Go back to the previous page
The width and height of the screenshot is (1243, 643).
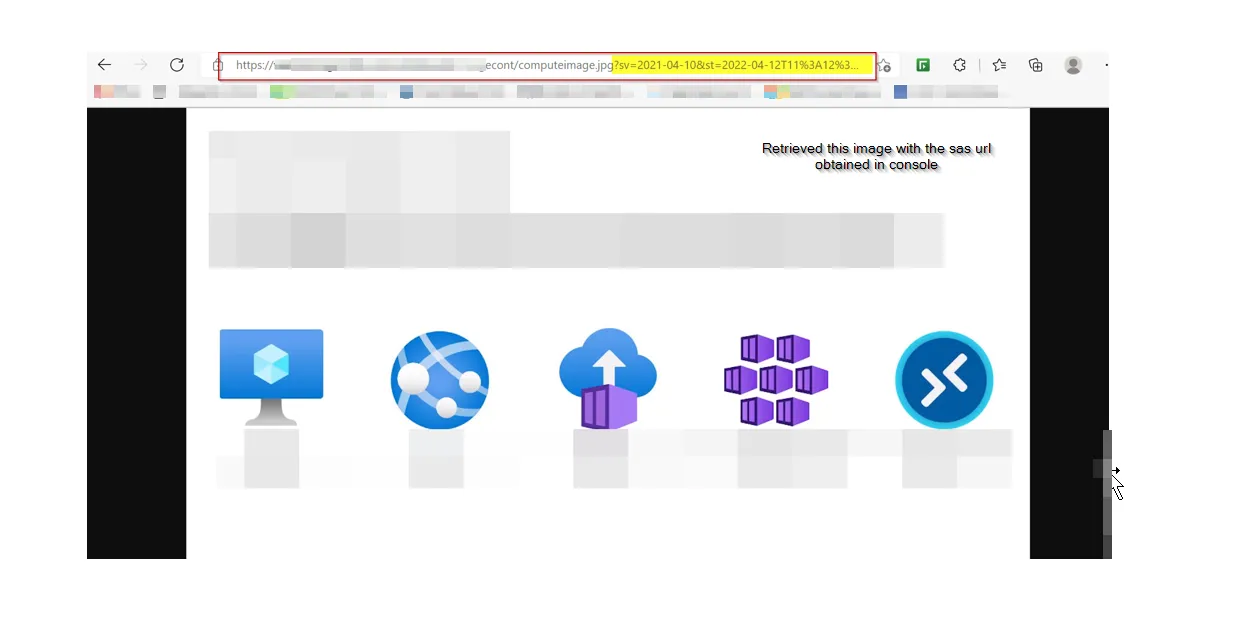tap(104, 65)
